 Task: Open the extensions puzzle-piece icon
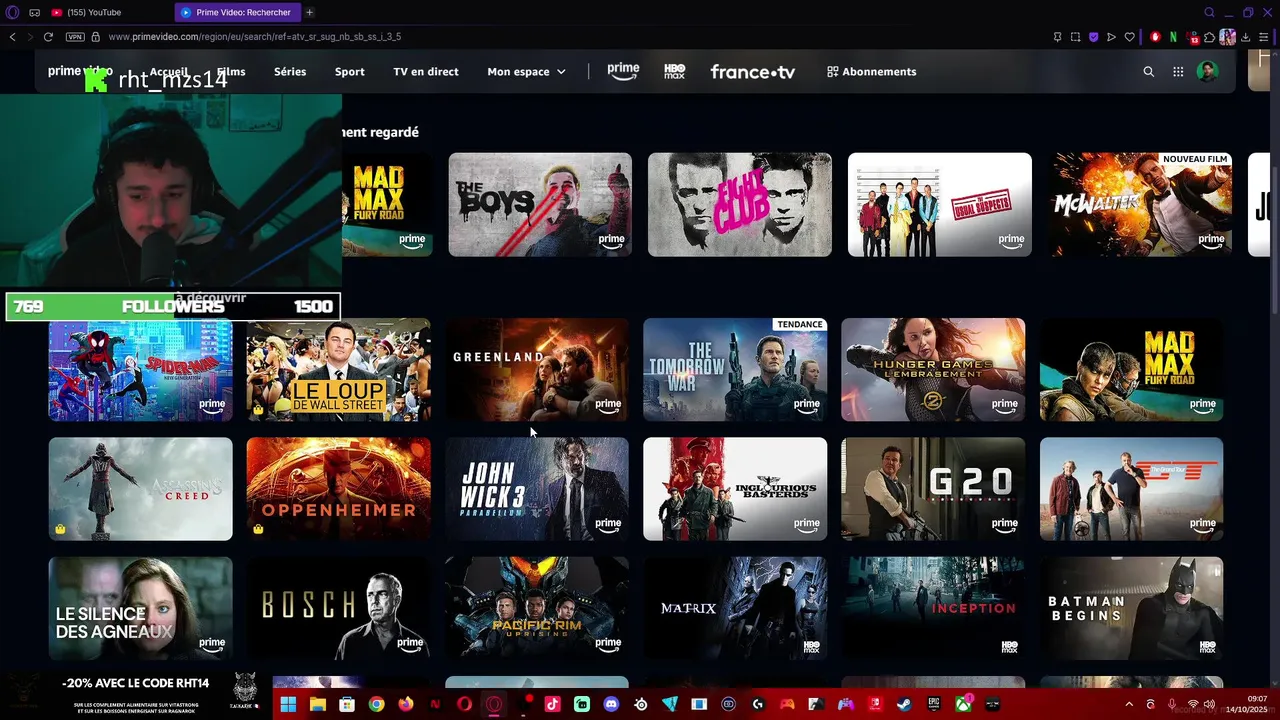click(x=1209, y=37)
